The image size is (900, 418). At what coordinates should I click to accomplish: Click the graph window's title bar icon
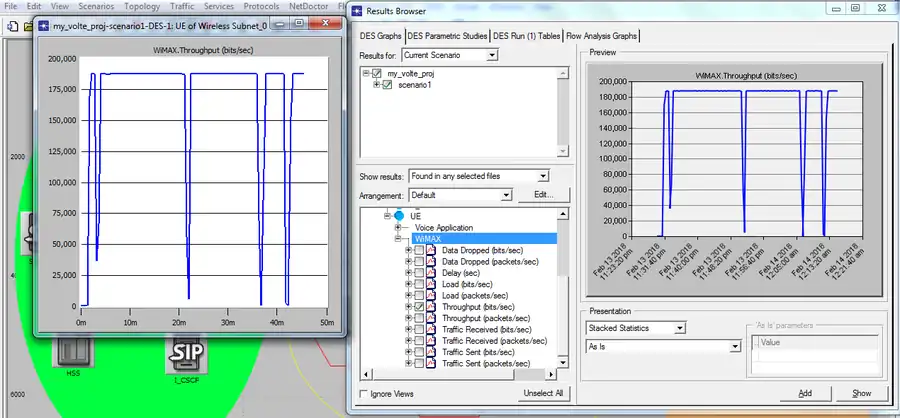tap(44, 25)
